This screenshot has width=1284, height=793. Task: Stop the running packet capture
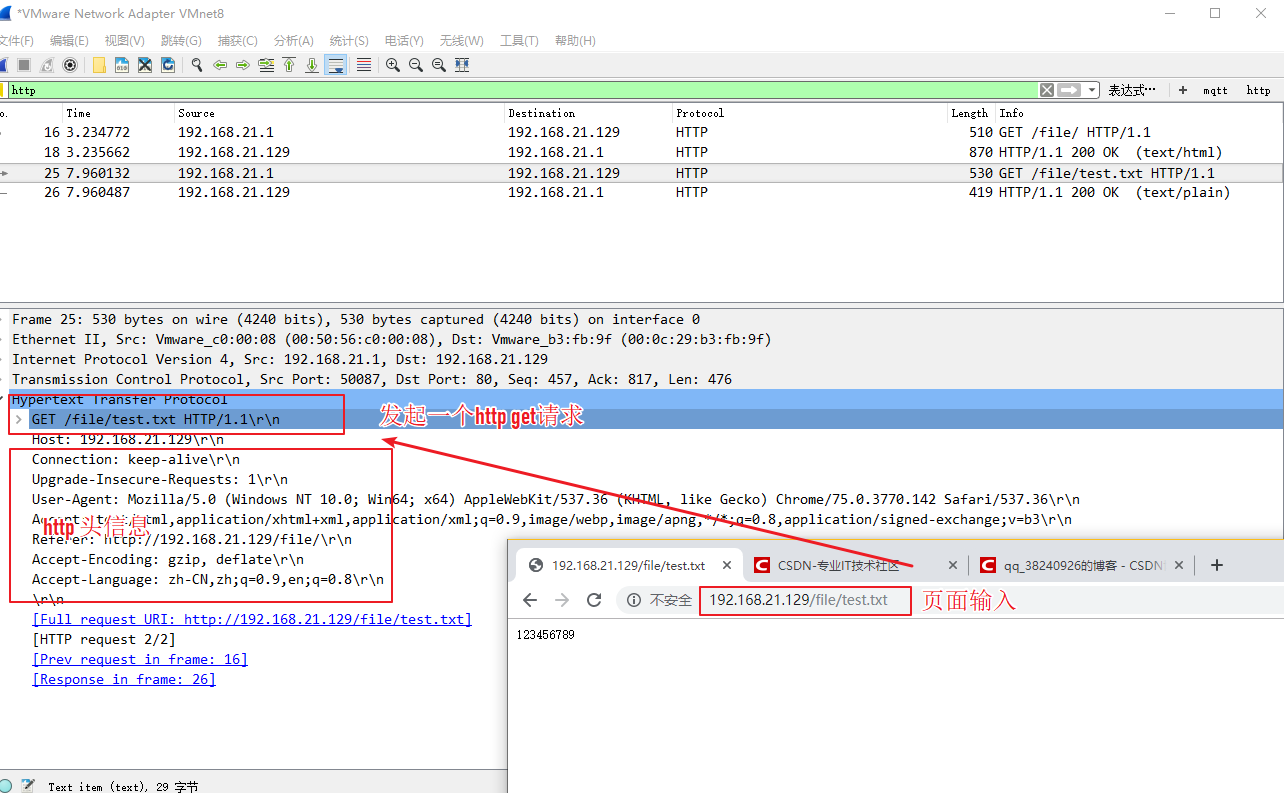pos(24,65)
